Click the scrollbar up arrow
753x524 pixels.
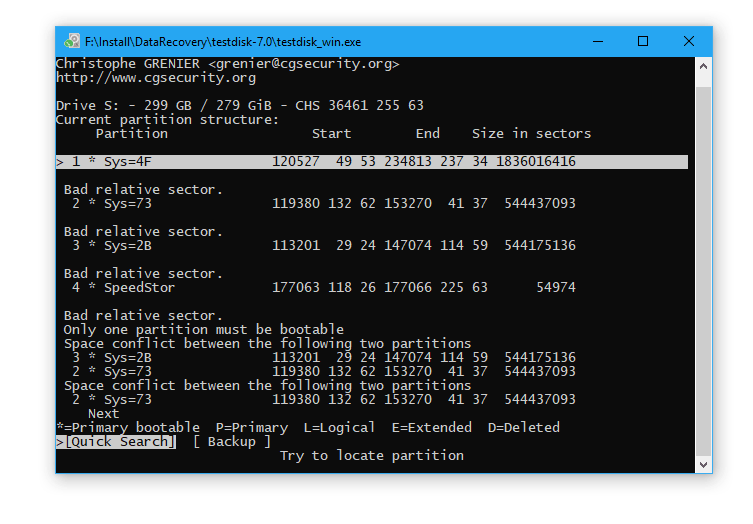point(704,66)
